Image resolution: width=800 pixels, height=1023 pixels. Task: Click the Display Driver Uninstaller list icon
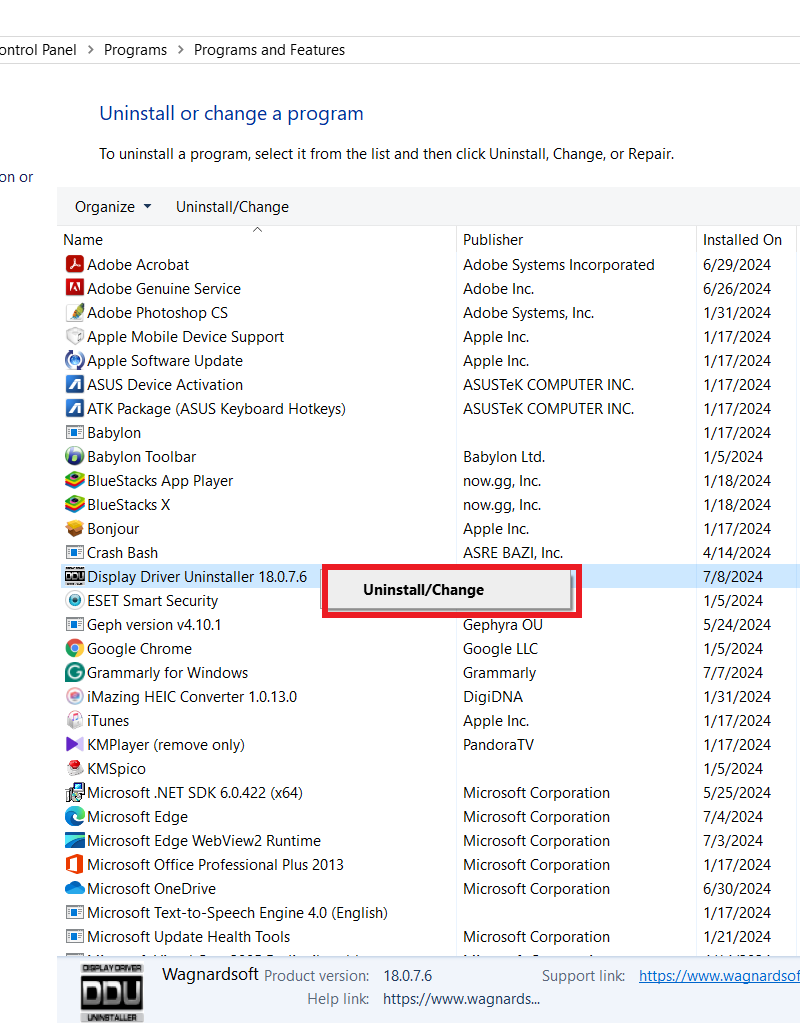[75, 576]
